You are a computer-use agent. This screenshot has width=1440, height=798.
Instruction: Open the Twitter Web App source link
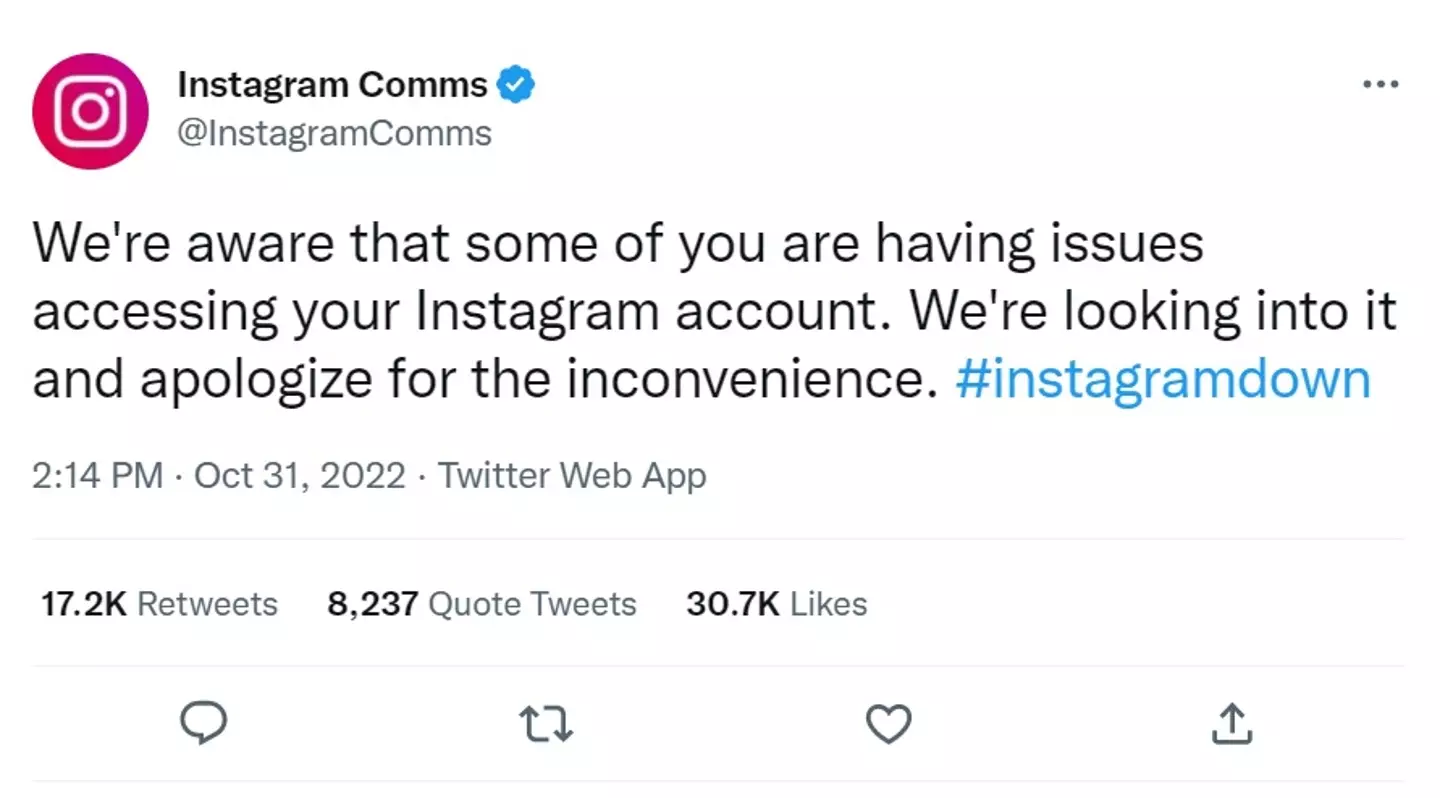572,475
